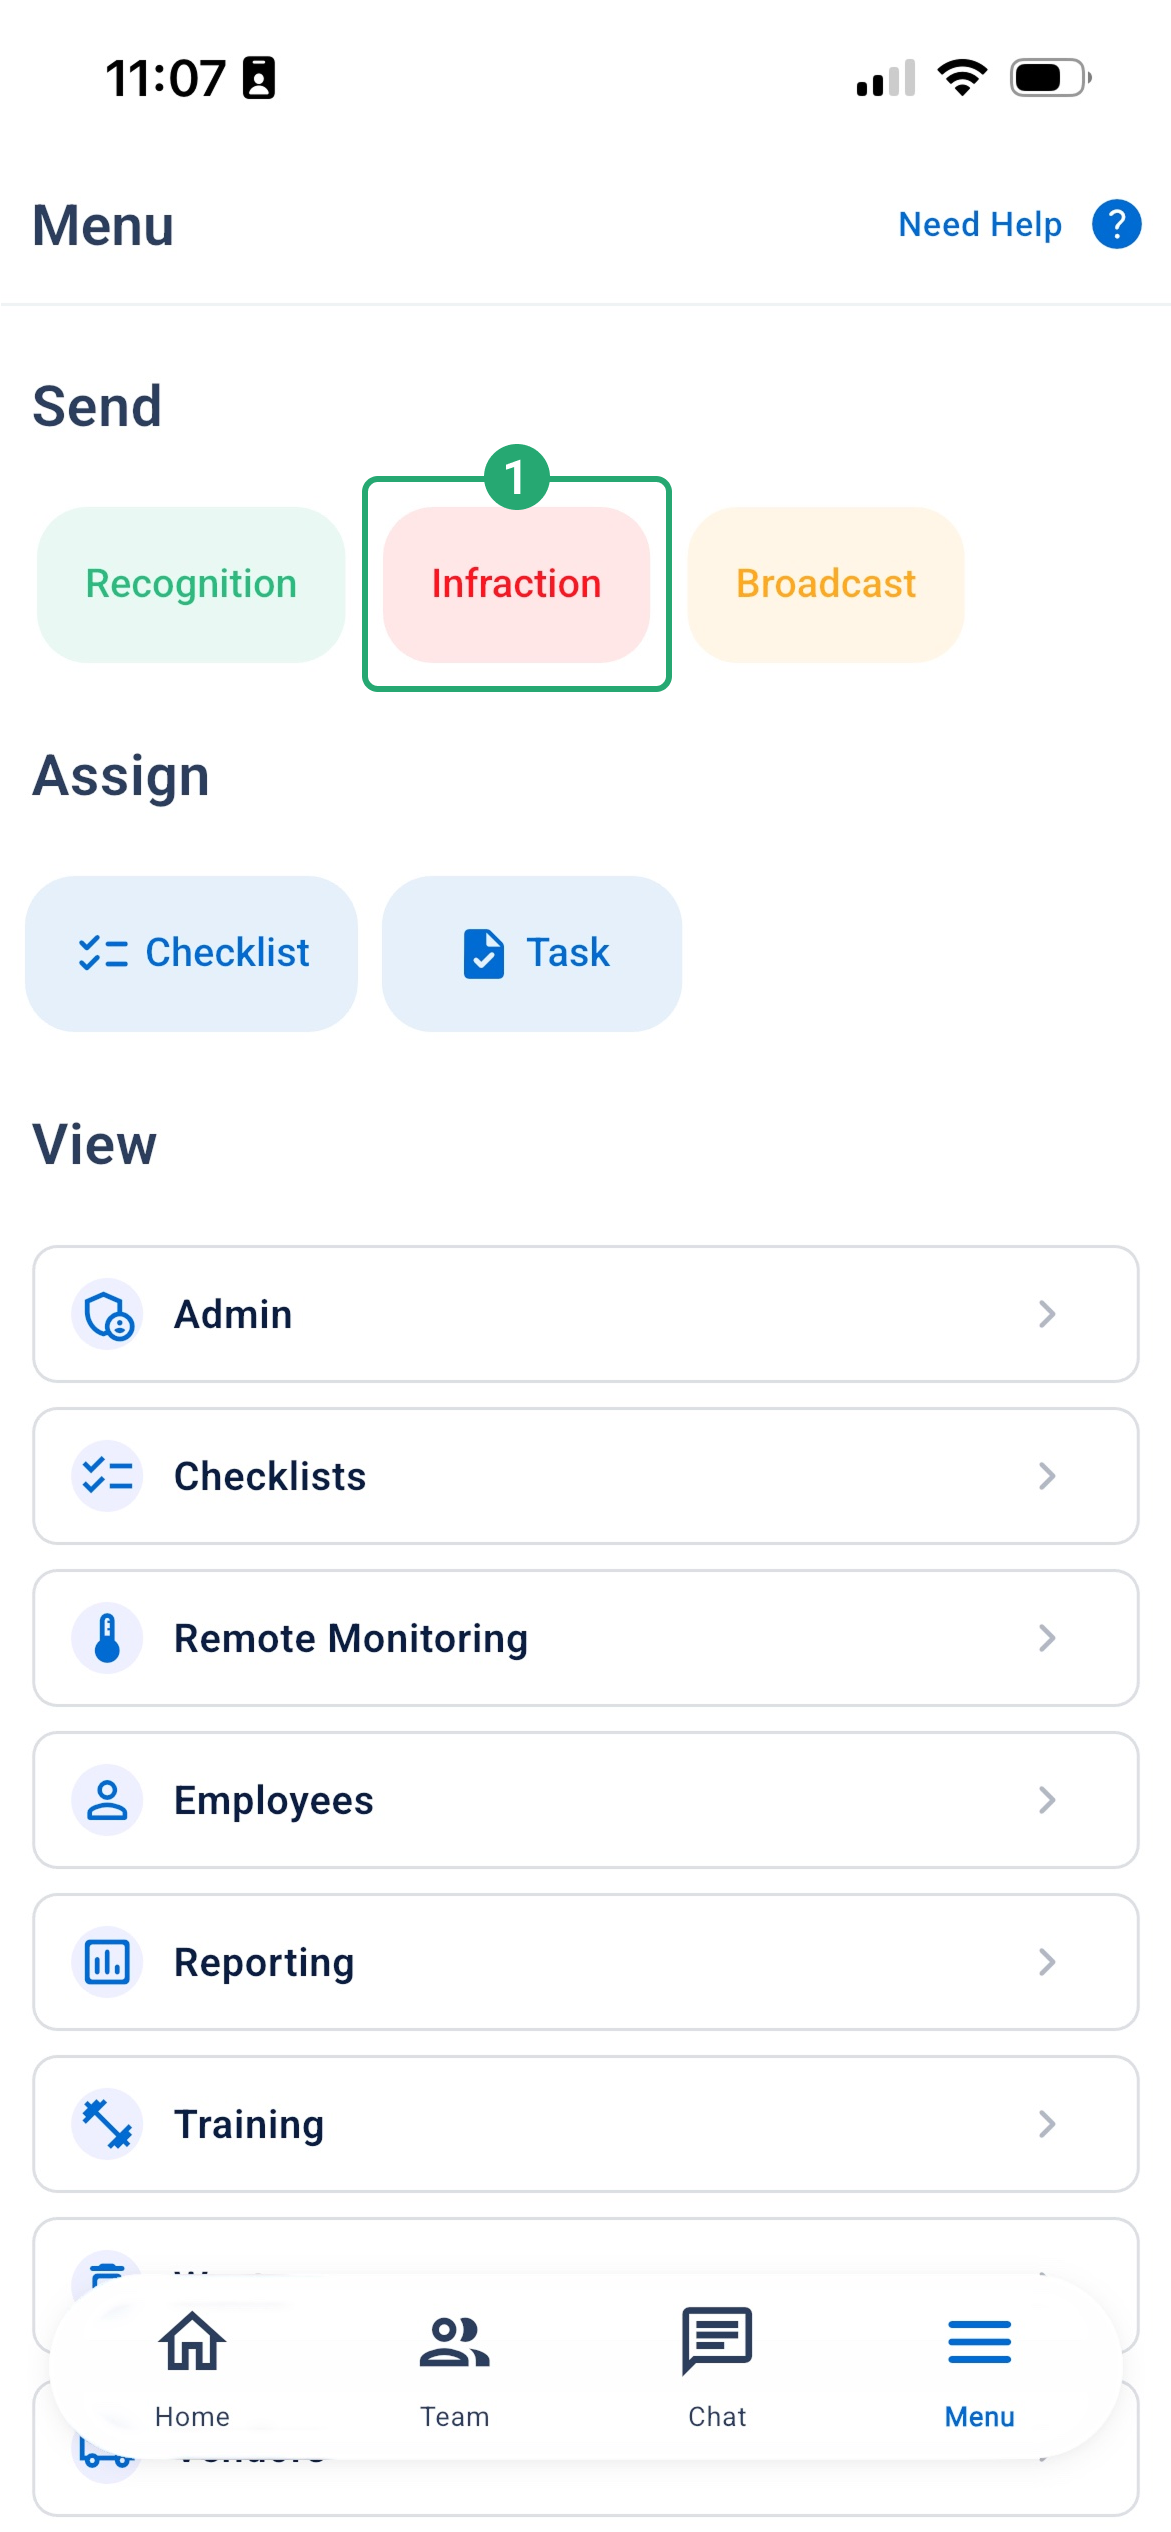Switch to the Team tab
1171x2532 pixels.
coord(454,2368)
